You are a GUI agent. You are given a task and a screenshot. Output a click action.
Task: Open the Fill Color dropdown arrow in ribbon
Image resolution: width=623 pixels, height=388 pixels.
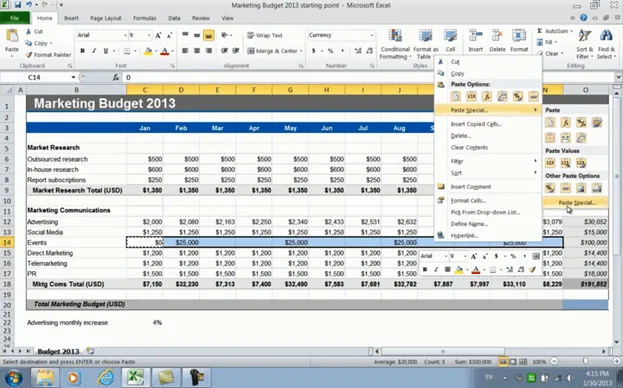pyautogui.click(x=155, y=51)
